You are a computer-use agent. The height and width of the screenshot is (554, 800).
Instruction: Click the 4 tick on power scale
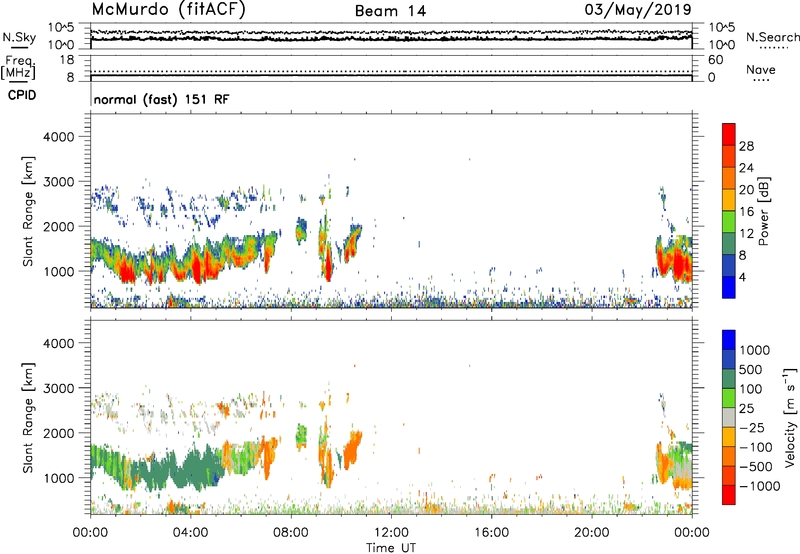pyautogui.click(x=743, y=277)
